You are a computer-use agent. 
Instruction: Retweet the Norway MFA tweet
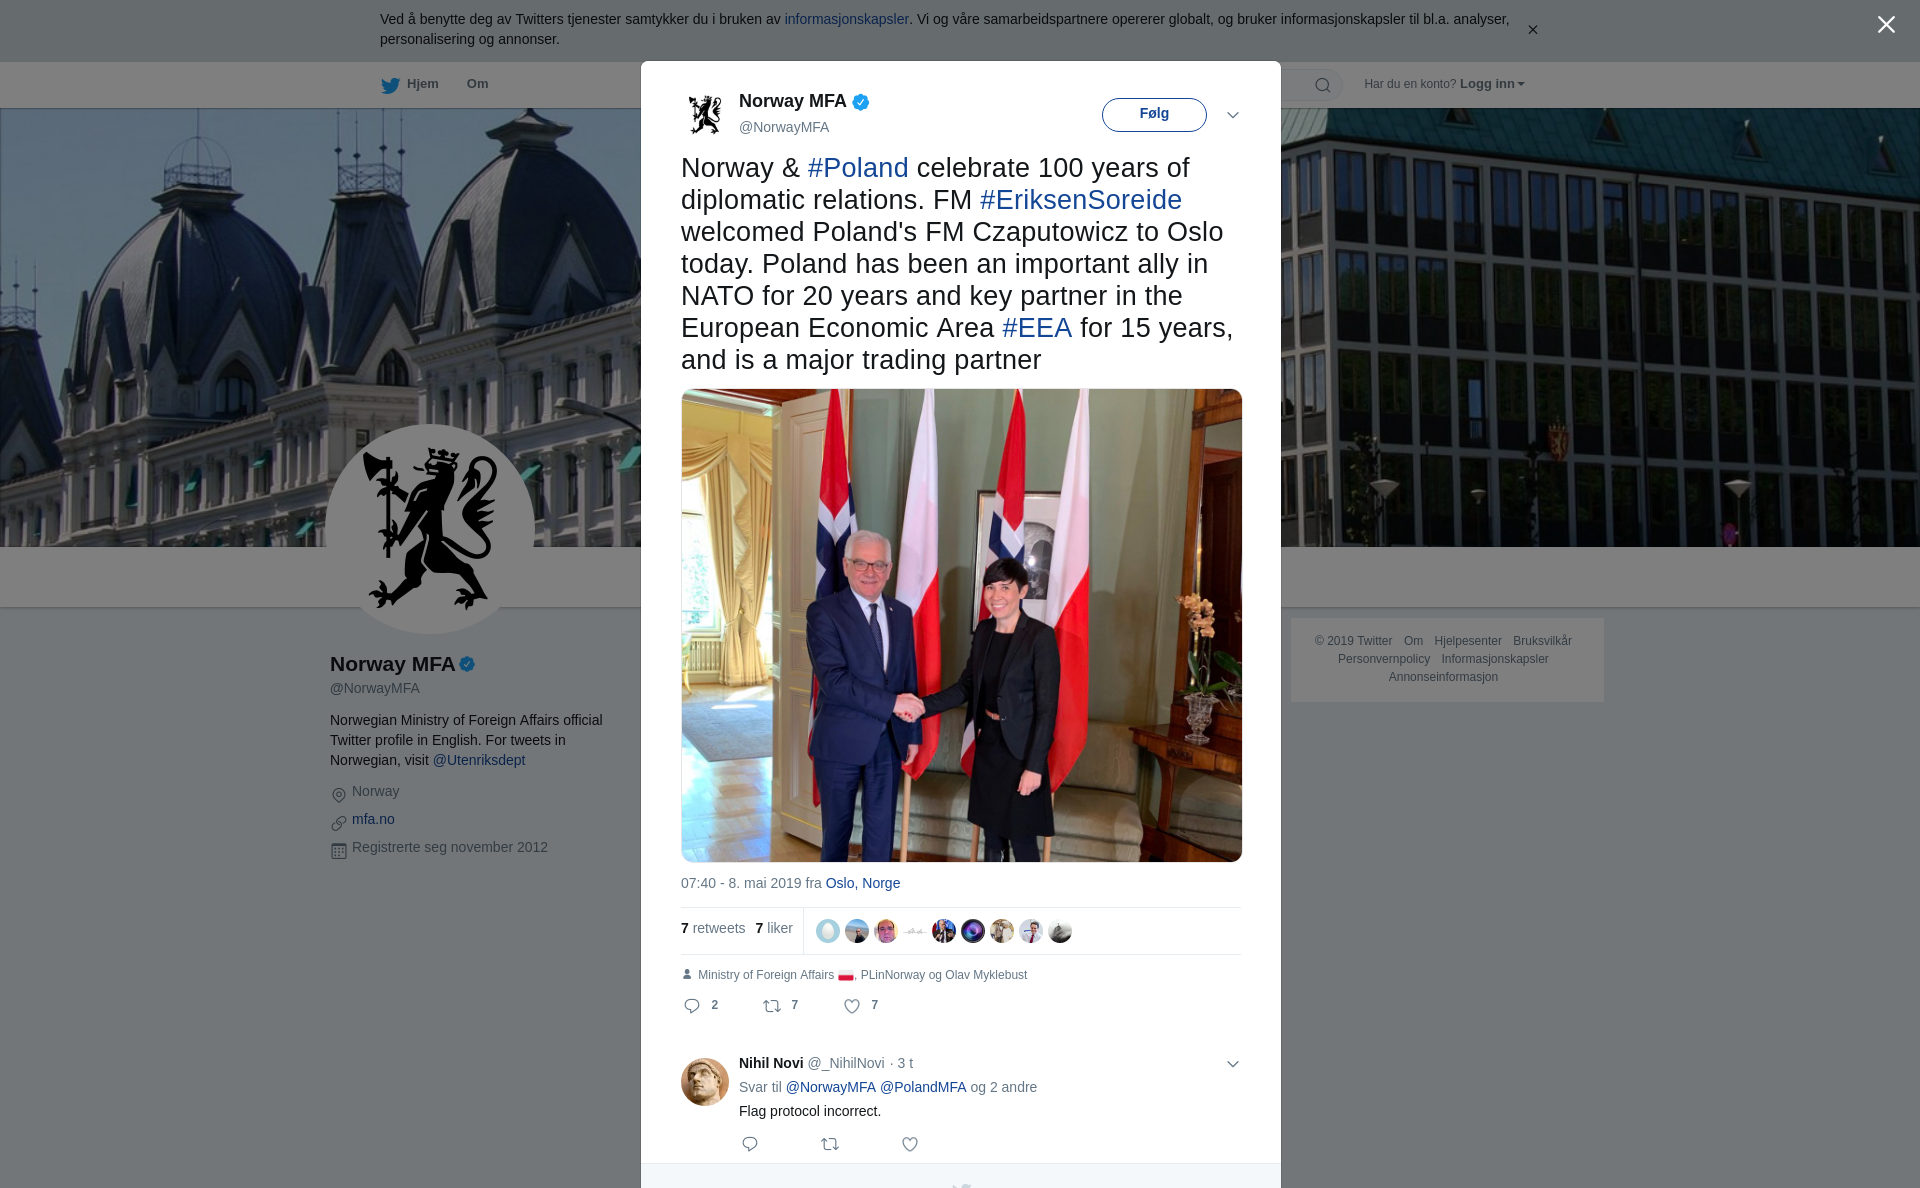772,1006
